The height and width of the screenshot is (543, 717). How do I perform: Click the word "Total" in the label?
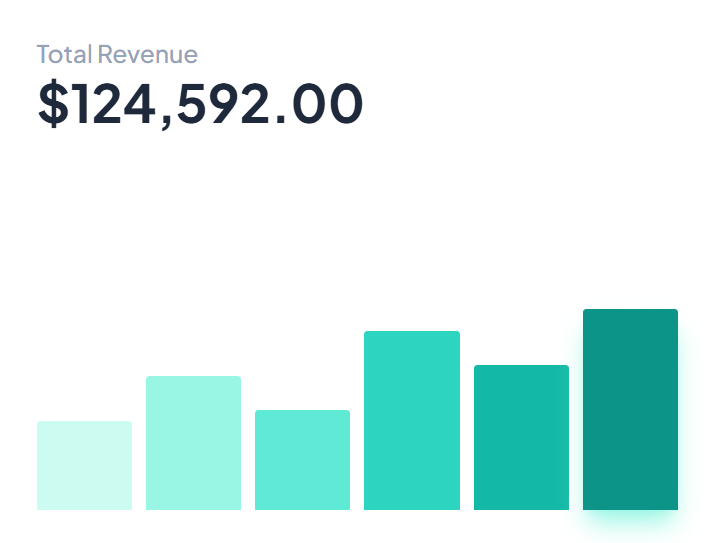click(65, 55)
